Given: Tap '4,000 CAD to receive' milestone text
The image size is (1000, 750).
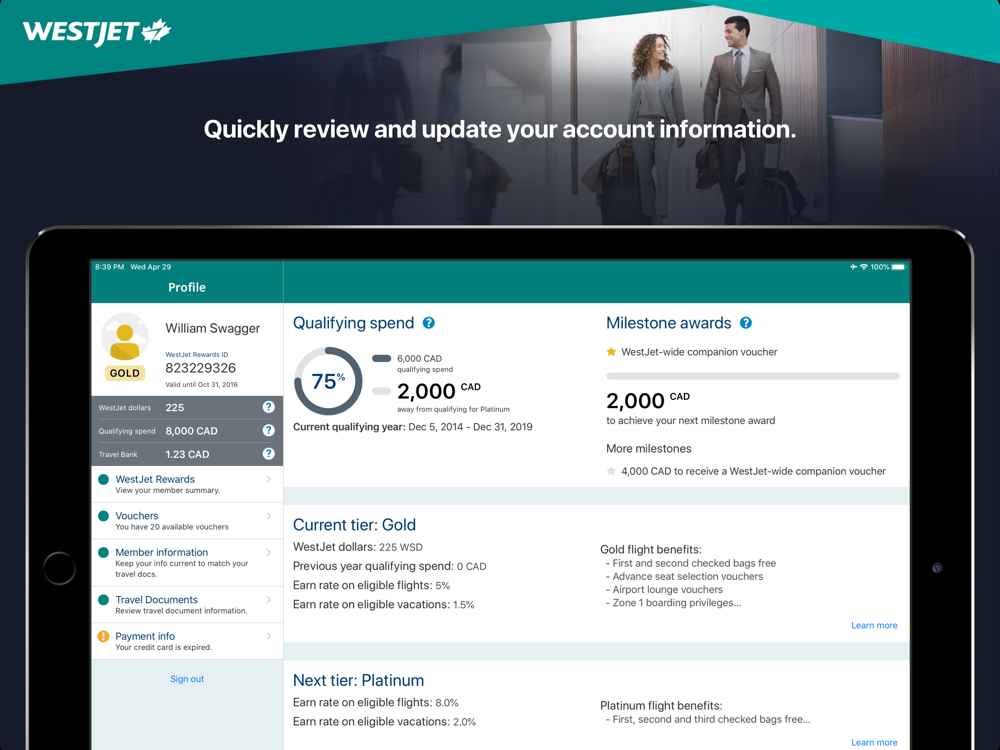Looking at the screenshot, I should [x=753, y=471].
